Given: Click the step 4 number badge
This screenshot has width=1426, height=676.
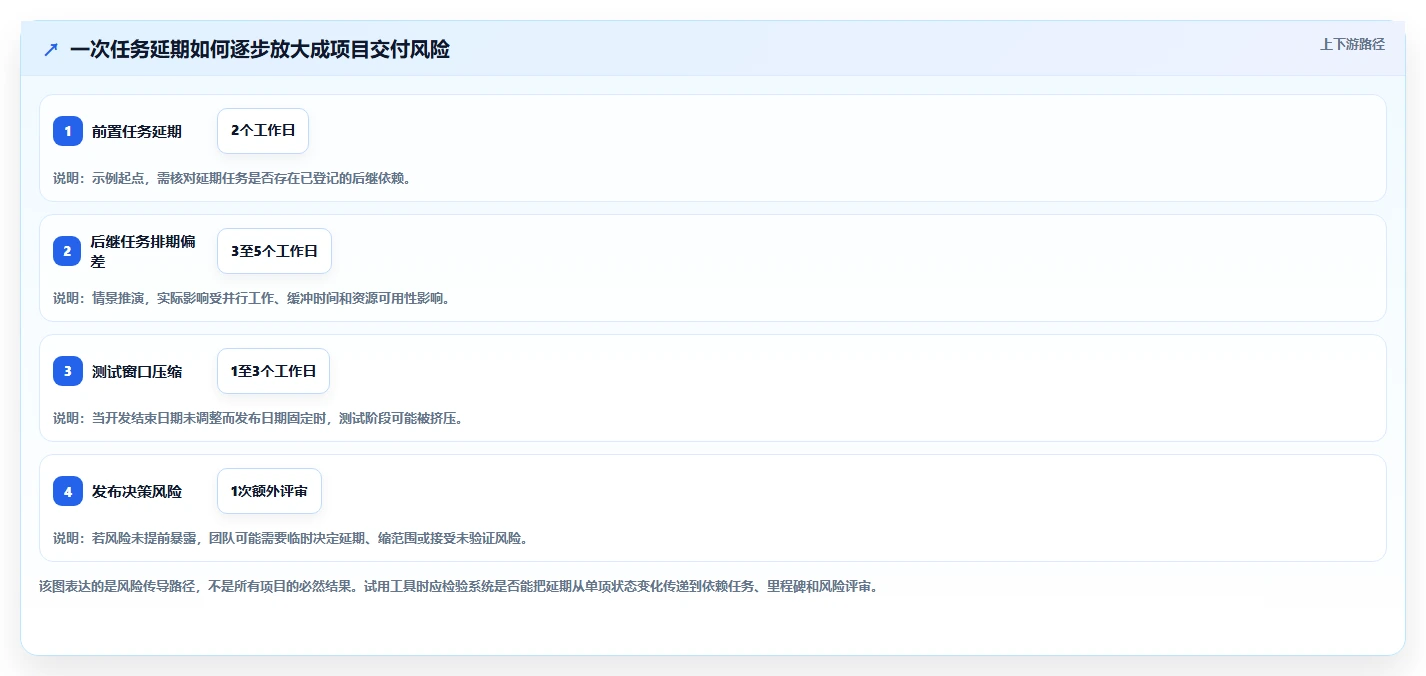Looking at the screenshot, I should tap(68, 491).
